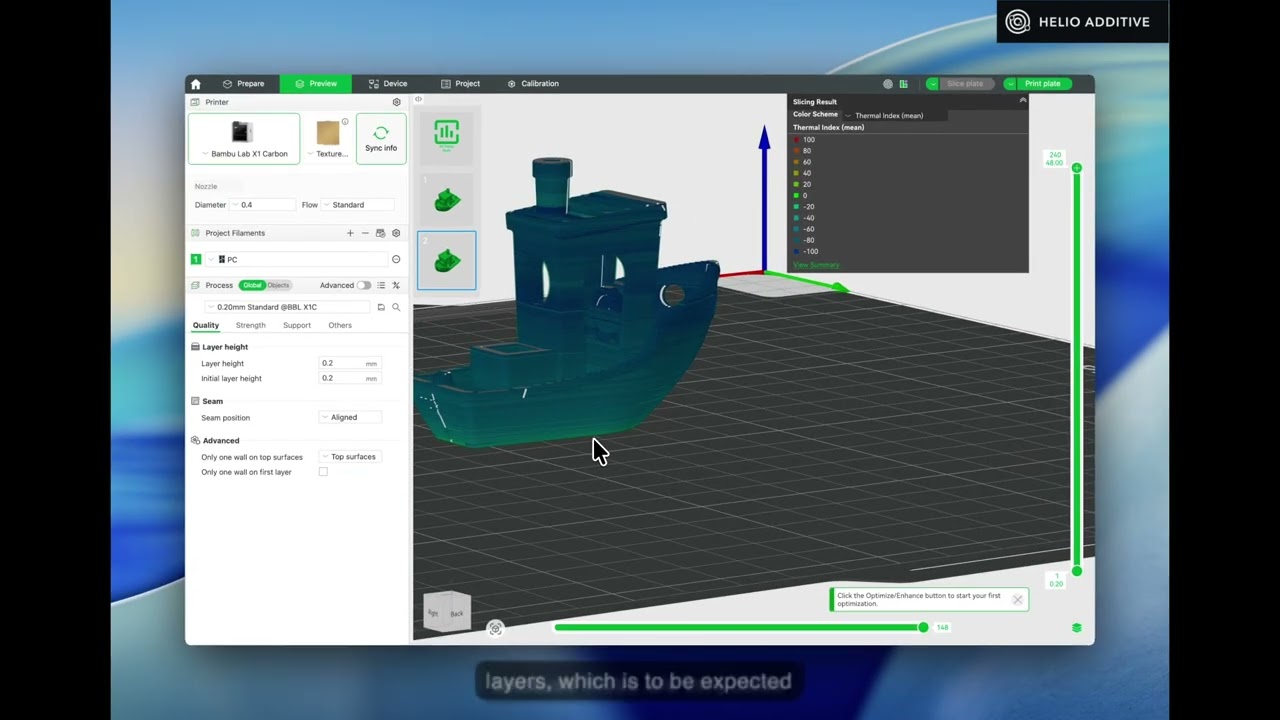Click the Layer height 0.2 field
The image size is (1280, 720).
point(349,363)
